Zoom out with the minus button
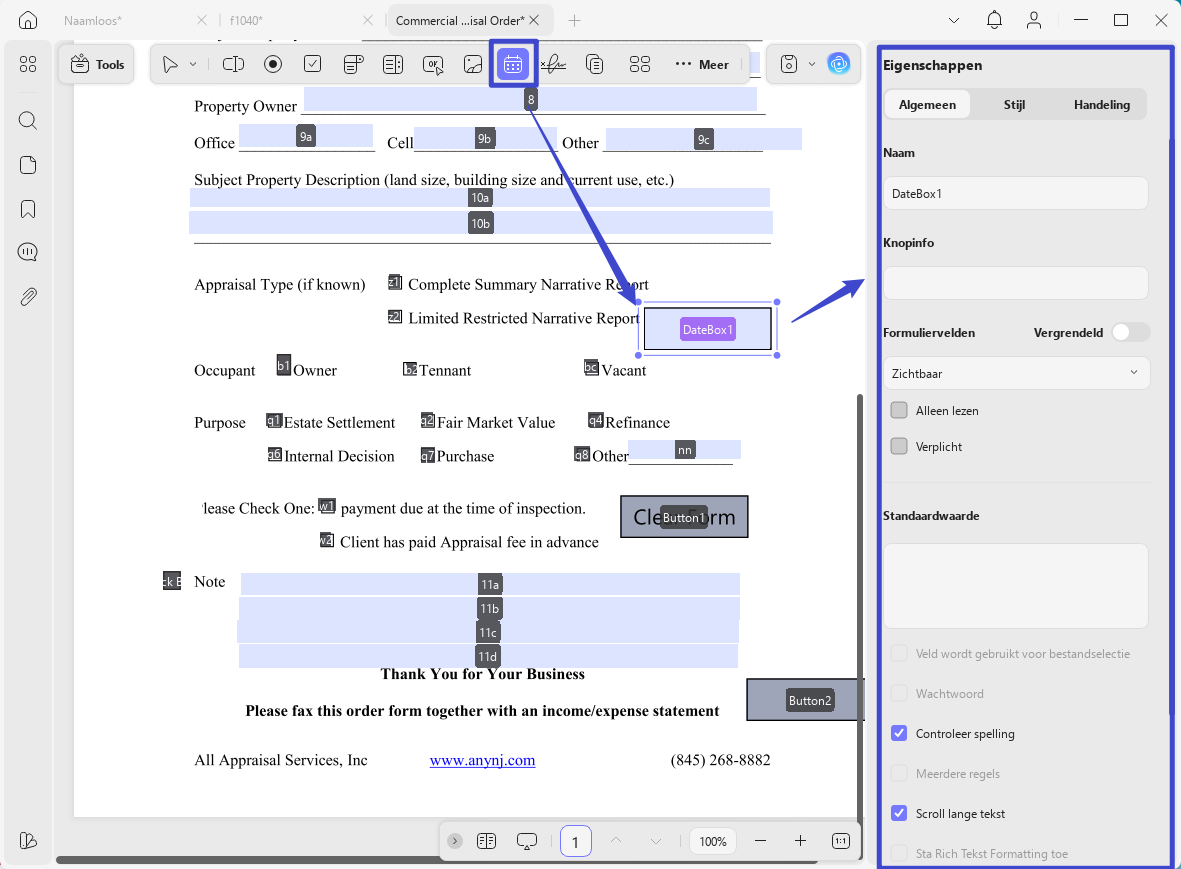This screenshot has width=1181, height=869. tap(761, 841)
